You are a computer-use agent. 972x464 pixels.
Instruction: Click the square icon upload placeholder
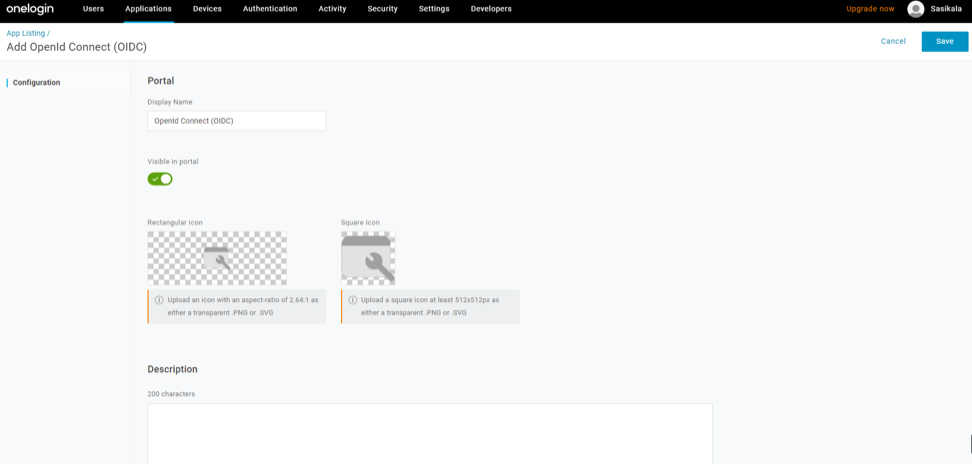[x=368, y=258]
